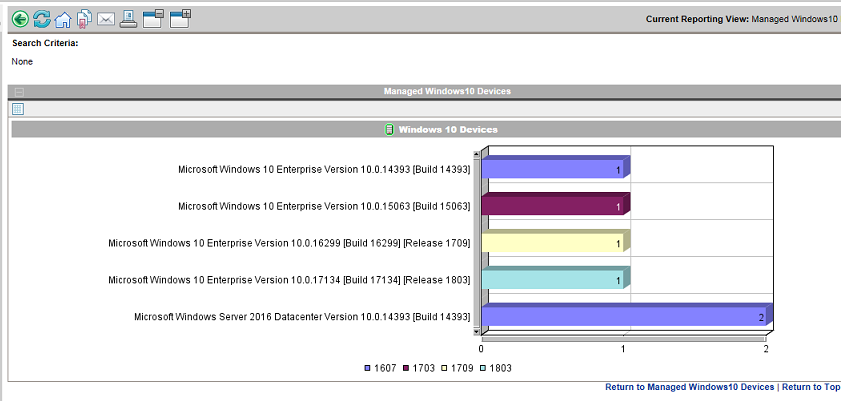Select the 1703 legend swatch
The width and height of the screenshot is (841, 401).
(x=406, y=368)
